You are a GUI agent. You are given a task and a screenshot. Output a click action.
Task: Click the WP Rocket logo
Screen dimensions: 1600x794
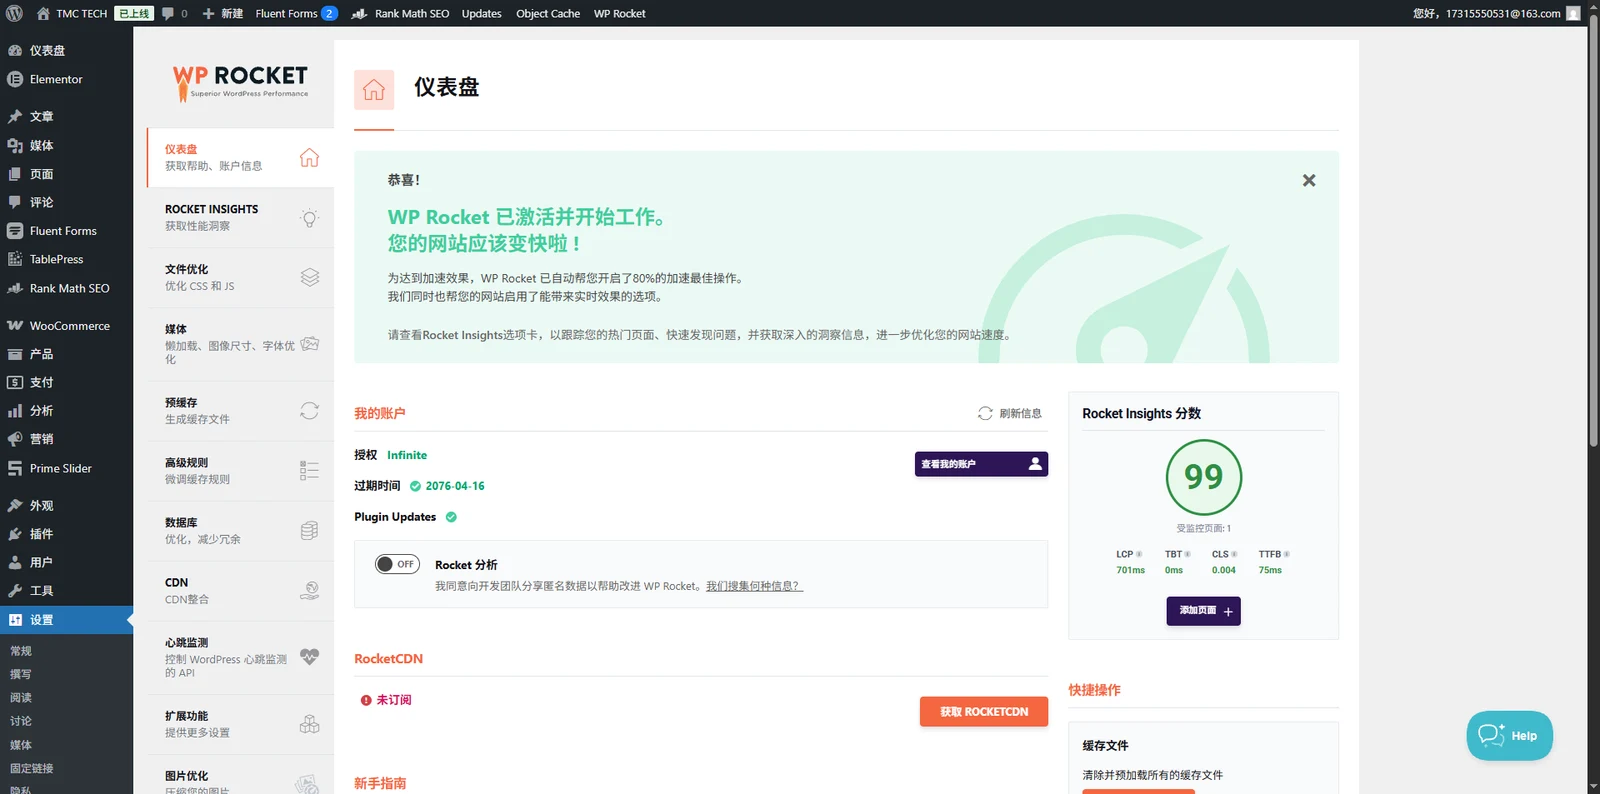[240, 83]
